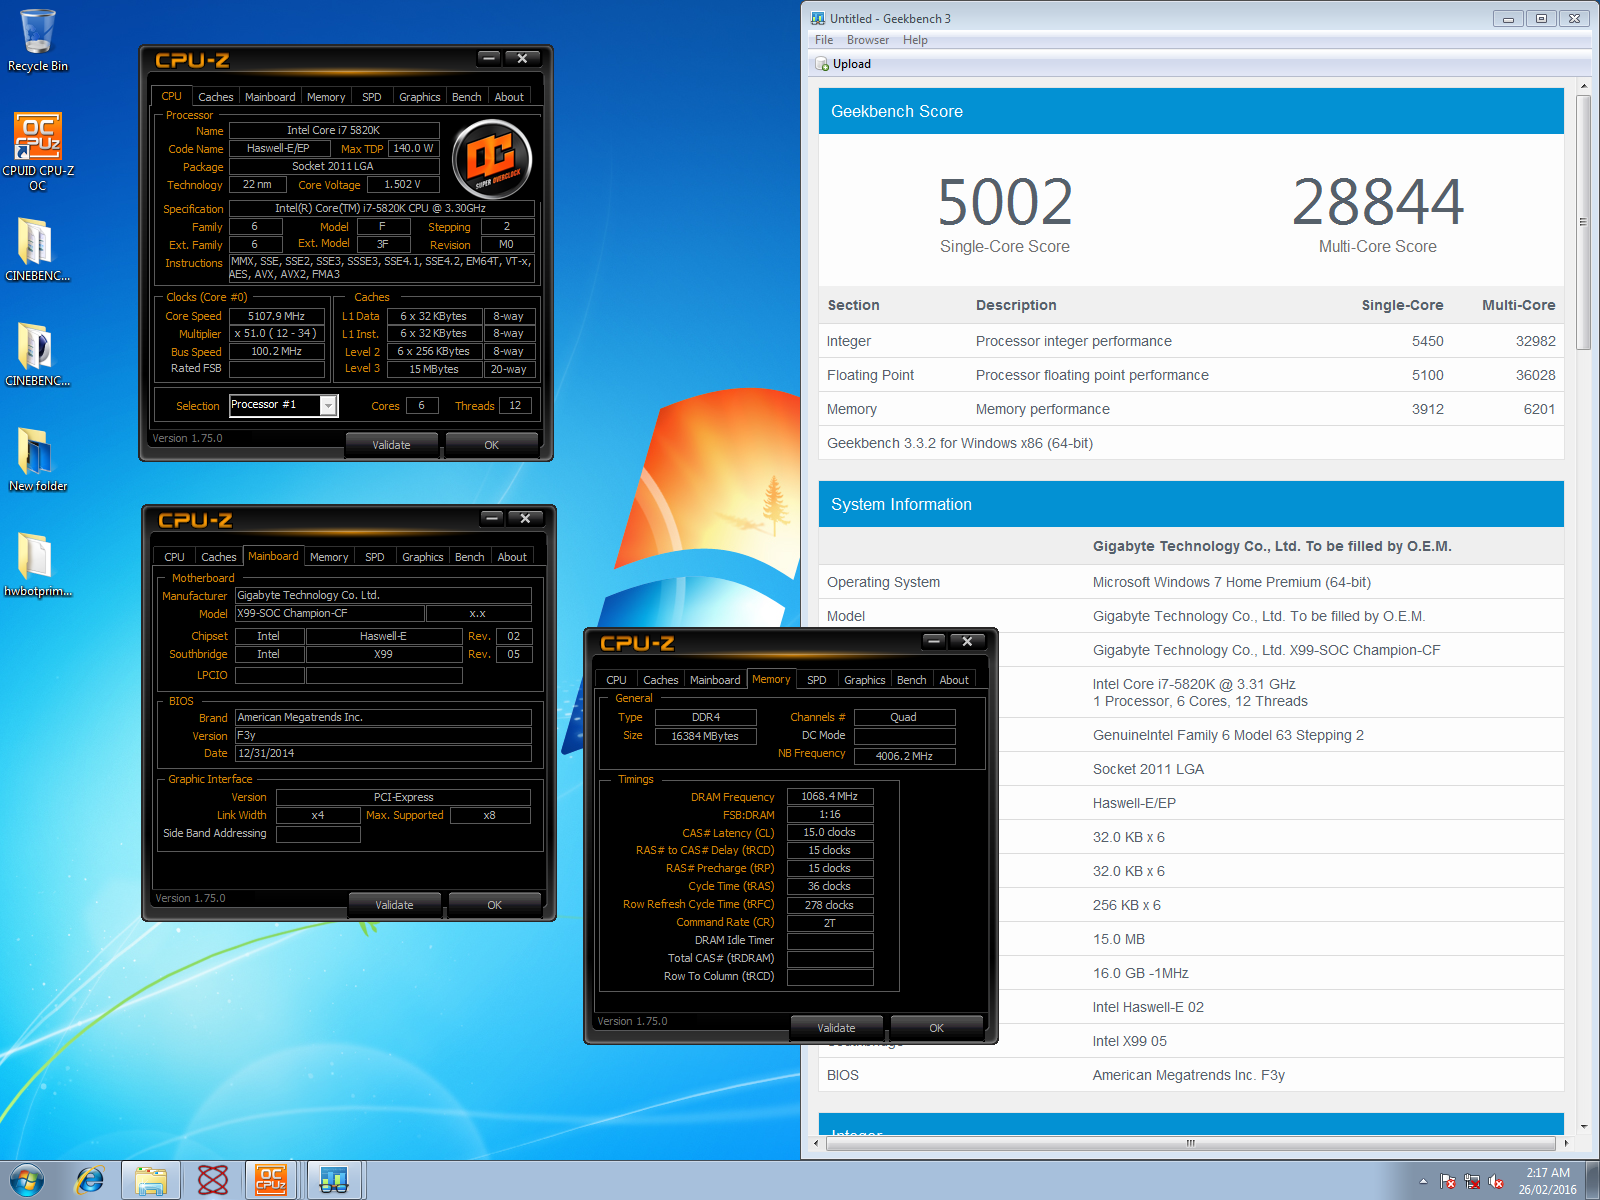Open About tab in CPU-Z Mainboard window
The image size is (1600, 1200).
[x=512, y=557]
